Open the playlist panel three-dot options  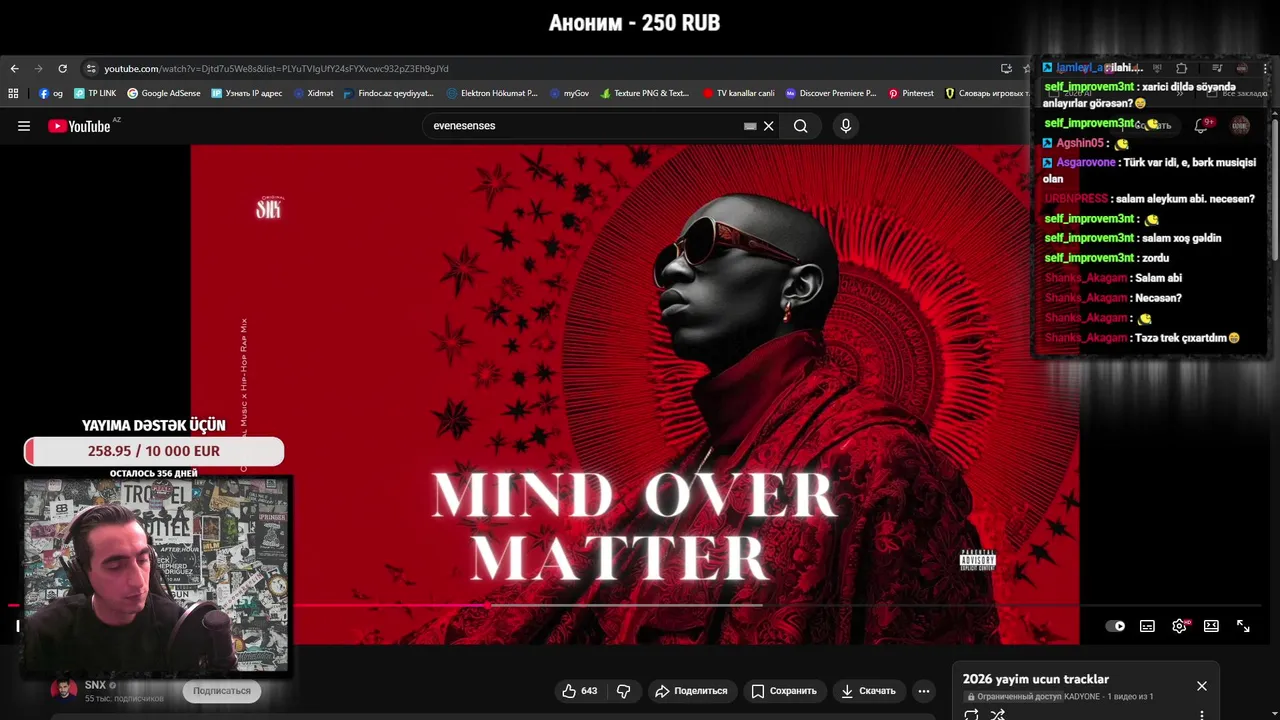[x=1202, y=714]
